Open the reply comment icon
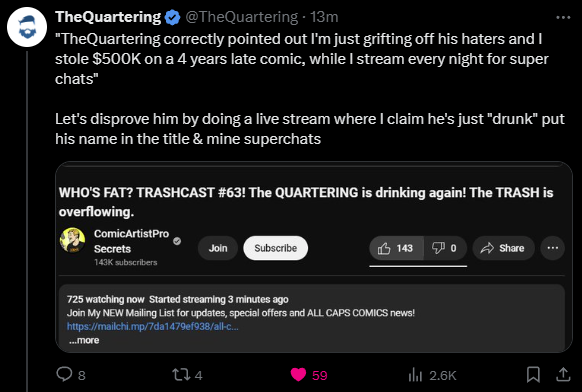 click(x=64, y=374)
